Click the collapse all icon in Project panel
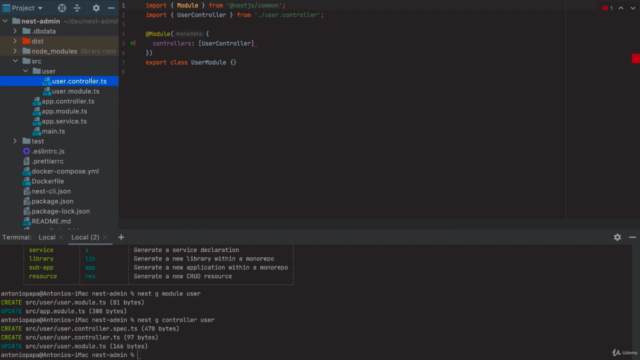640x360 pixels. pos(77,8)
